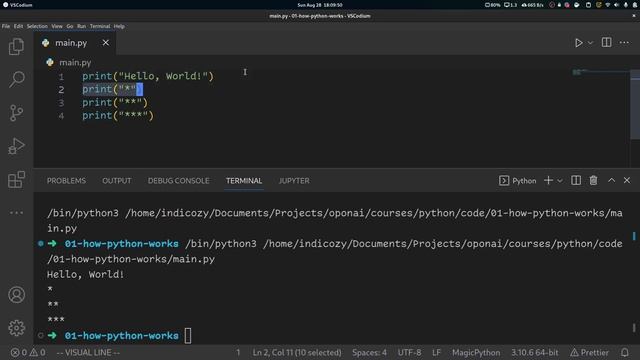640x360 pixels.
Task: Close the main.py editor tab
Action: pyautogui.click(x=106, y=42)
